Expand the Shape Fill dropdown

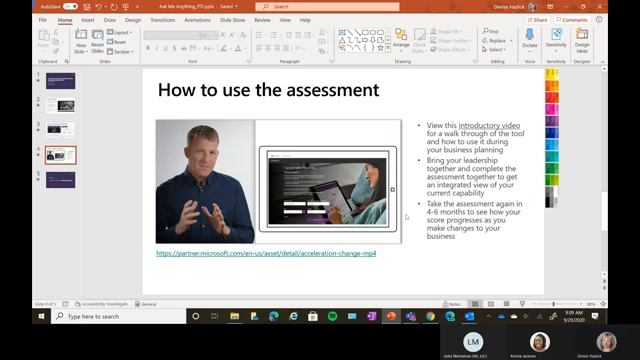[447, 31]
